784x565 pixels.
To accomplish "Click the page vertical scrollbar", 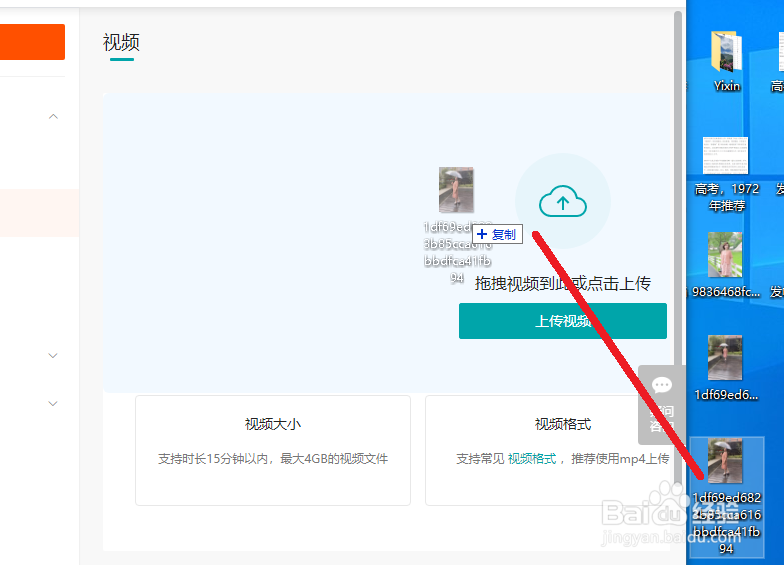I will pos(678,250).
